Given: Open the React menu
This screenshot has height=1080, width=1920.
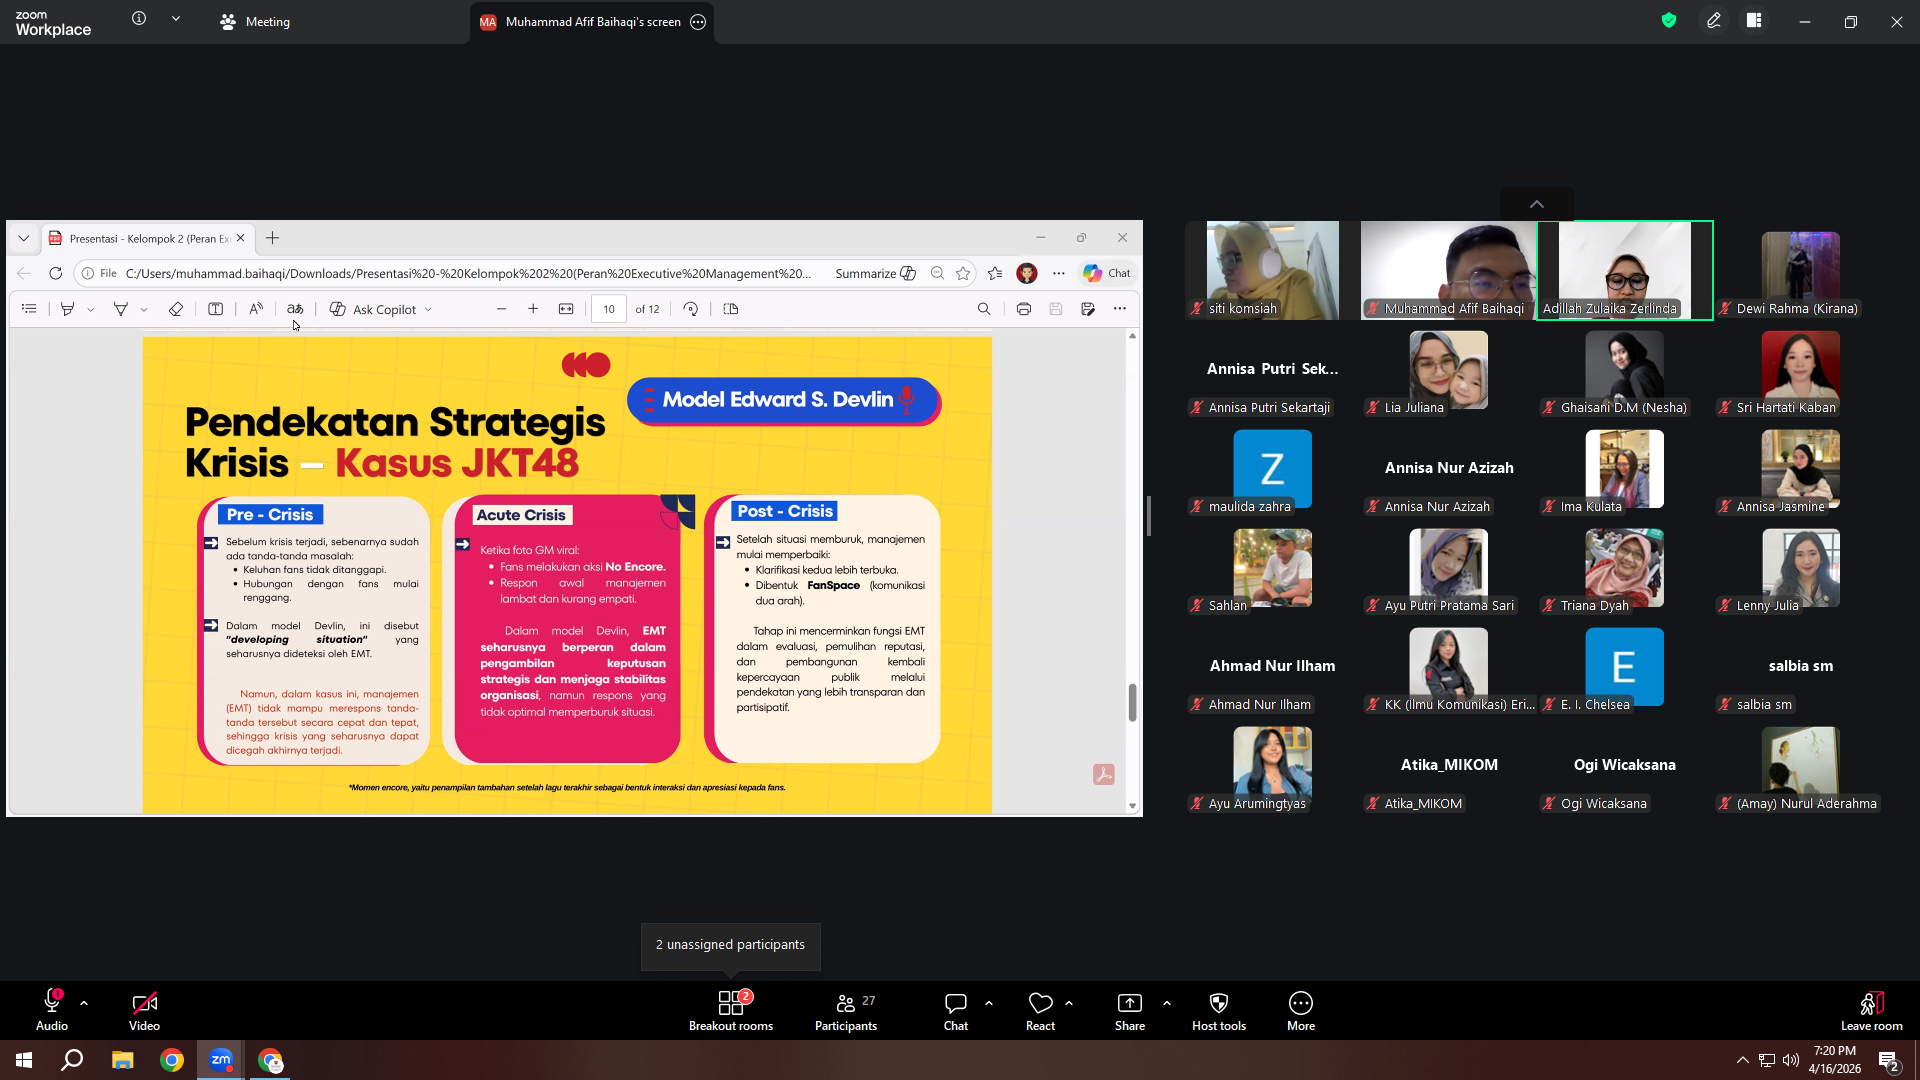Looking at the screenshot, I should click(1040, 1010).
